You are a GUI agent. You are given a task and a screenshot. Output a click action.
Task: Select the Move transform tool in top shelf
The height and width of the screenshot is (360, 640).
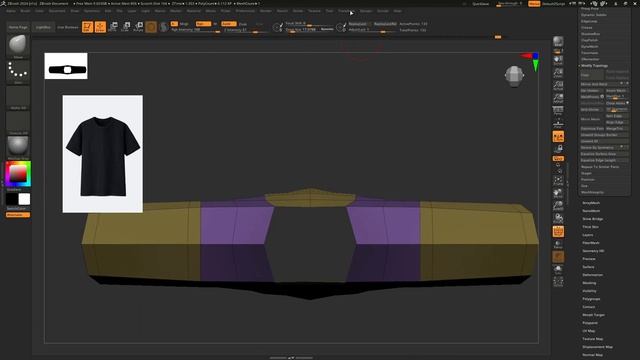pyautogui.click(x=113, y=27)
